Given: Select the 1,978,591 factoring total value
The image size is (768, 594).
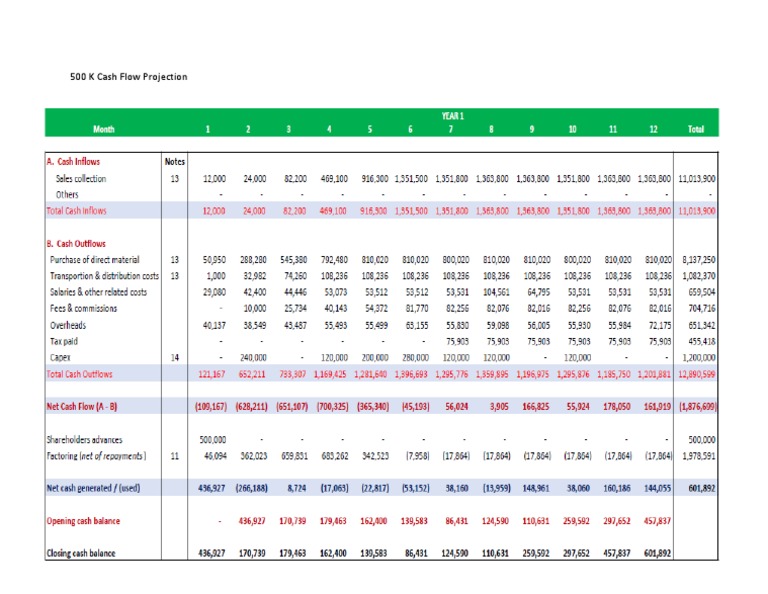Looking at the screenshot, I should click(698, 456).
